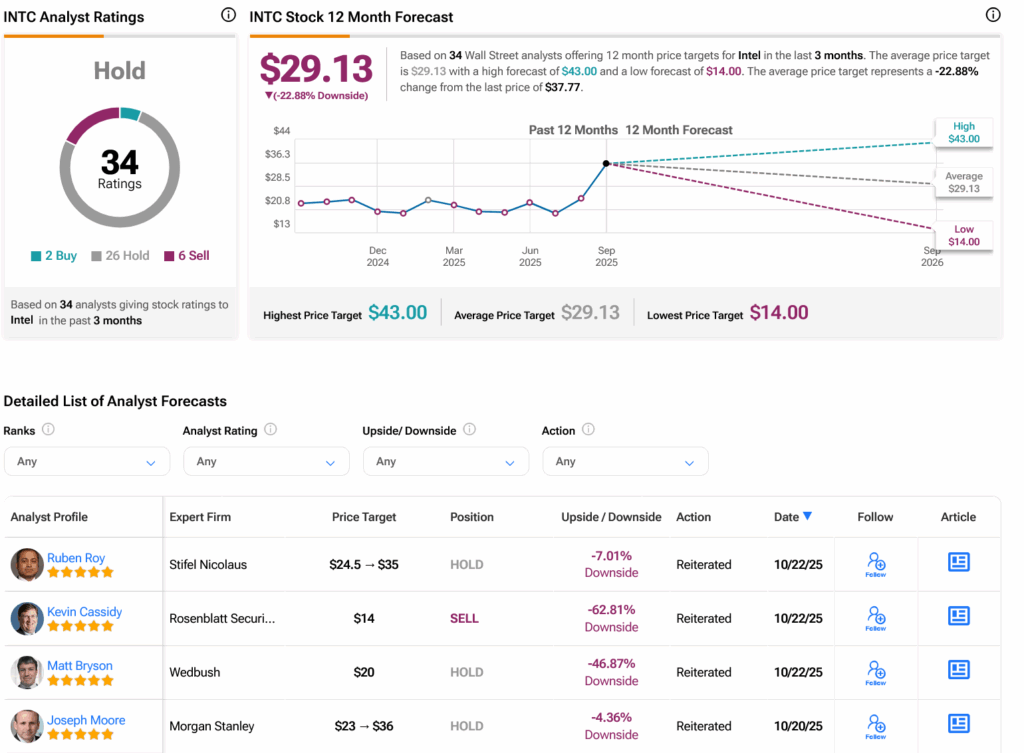The image size is (1024, 753).
Task: Expand the Upside/Downside dropdown
Action: 445,462
